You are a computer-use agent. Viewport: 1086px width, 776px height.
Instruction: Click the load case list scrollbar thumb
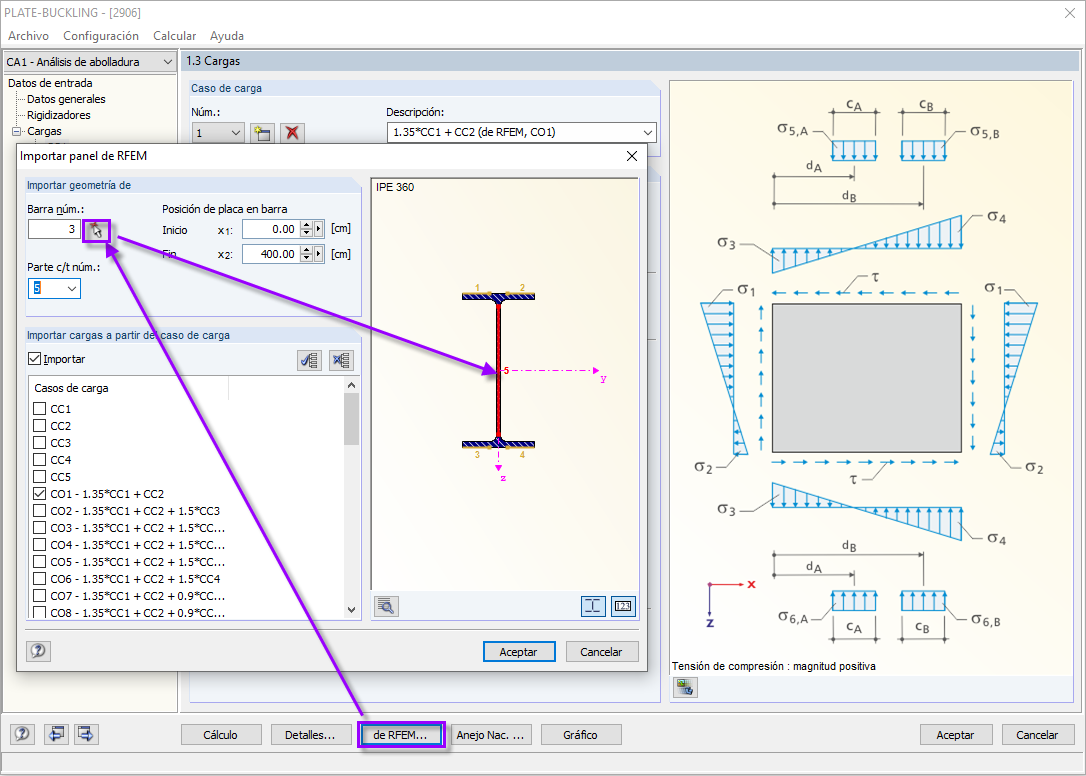click(x=351, y=419)
